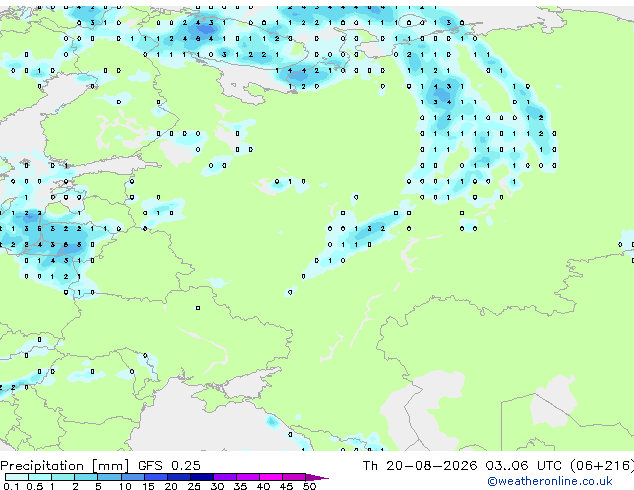Select the 30–35 mm purple swatch

(225, 477)
